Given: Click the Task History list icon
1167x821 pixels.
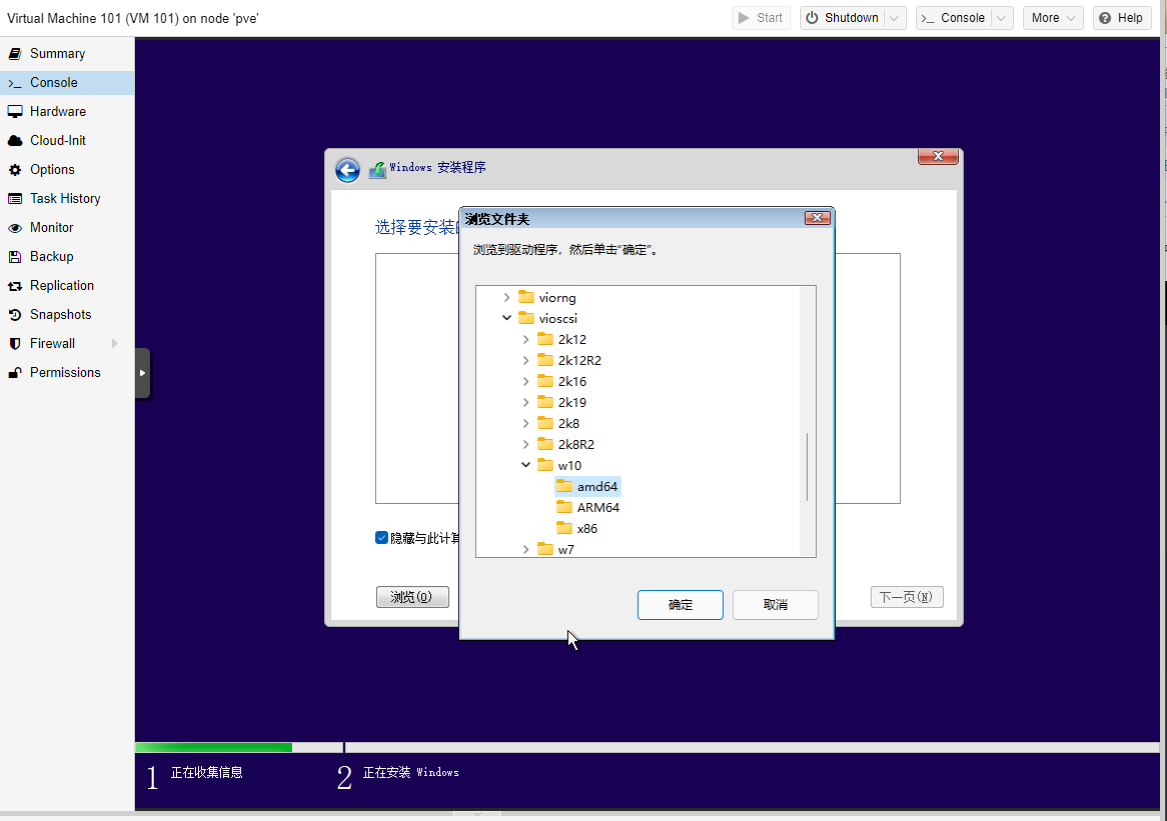Looking at the screenshot, I should (x=15, y=199).
